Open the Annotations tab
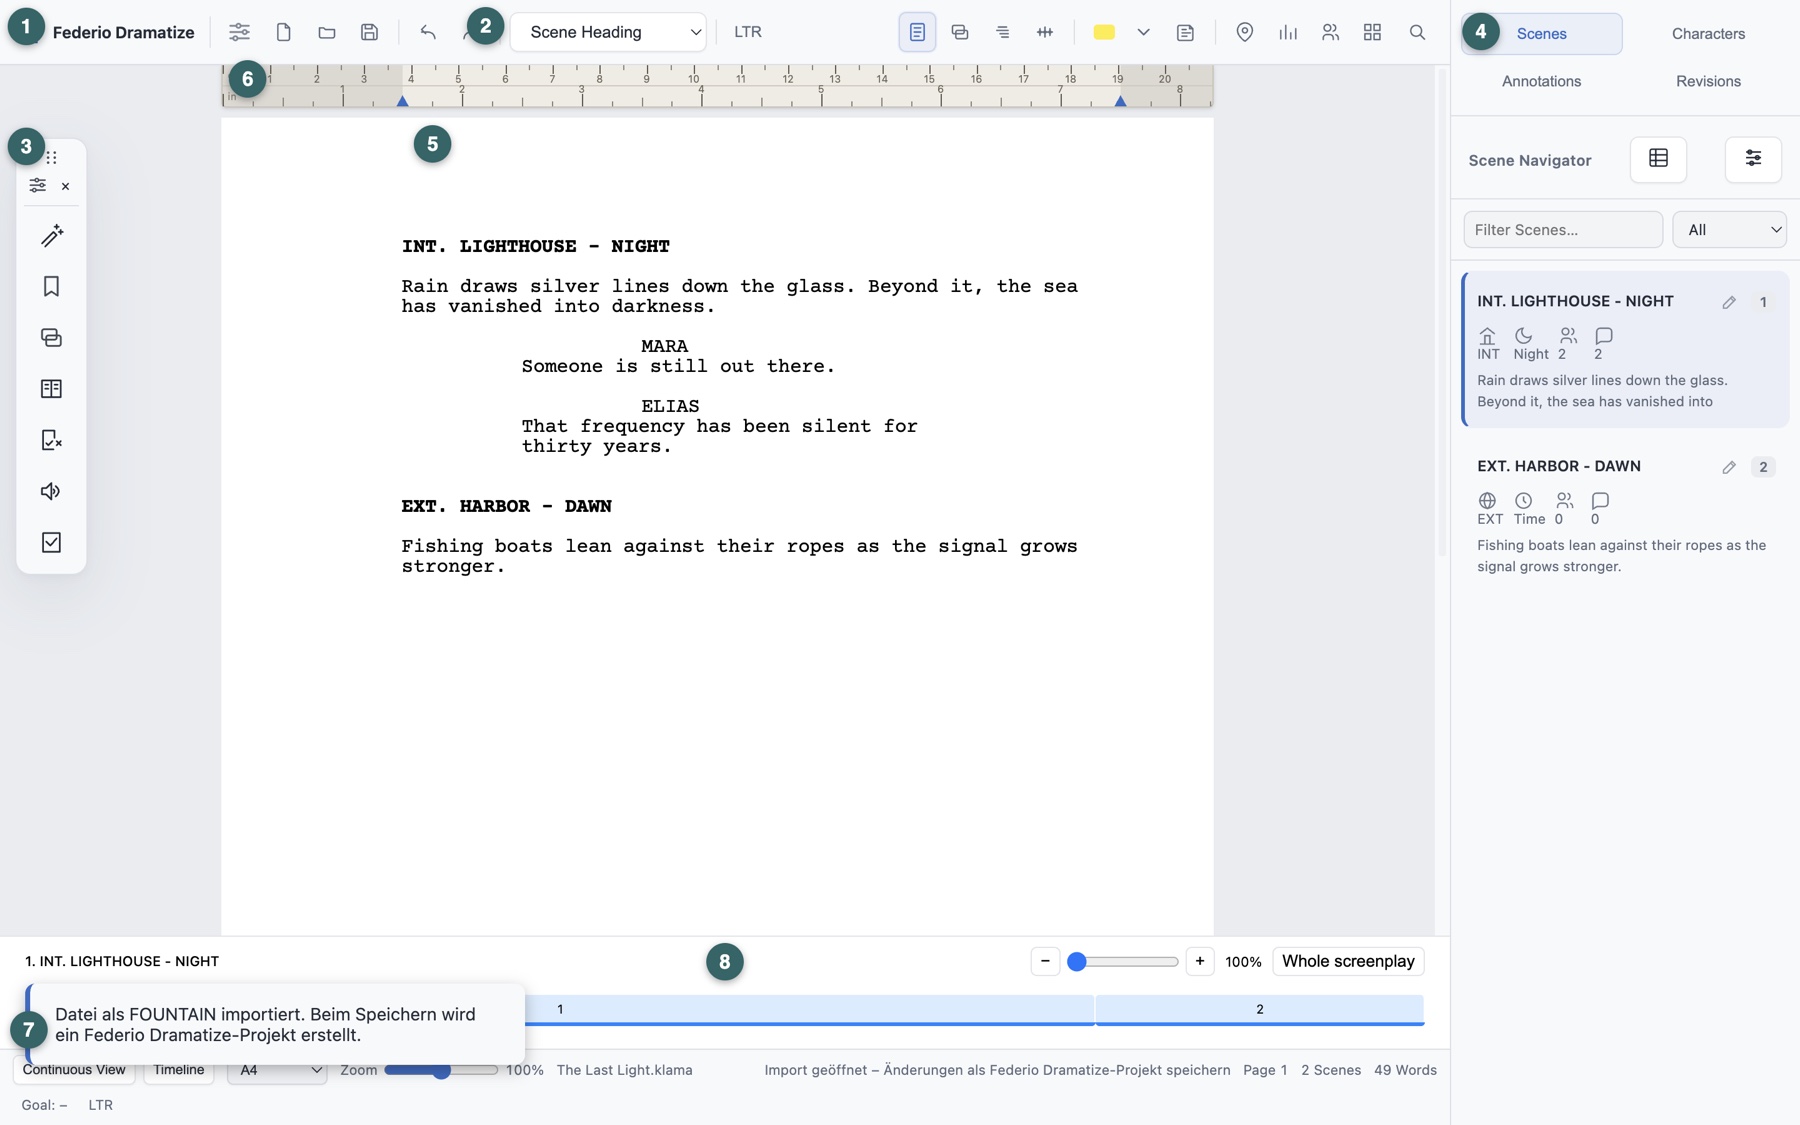 1541,81
